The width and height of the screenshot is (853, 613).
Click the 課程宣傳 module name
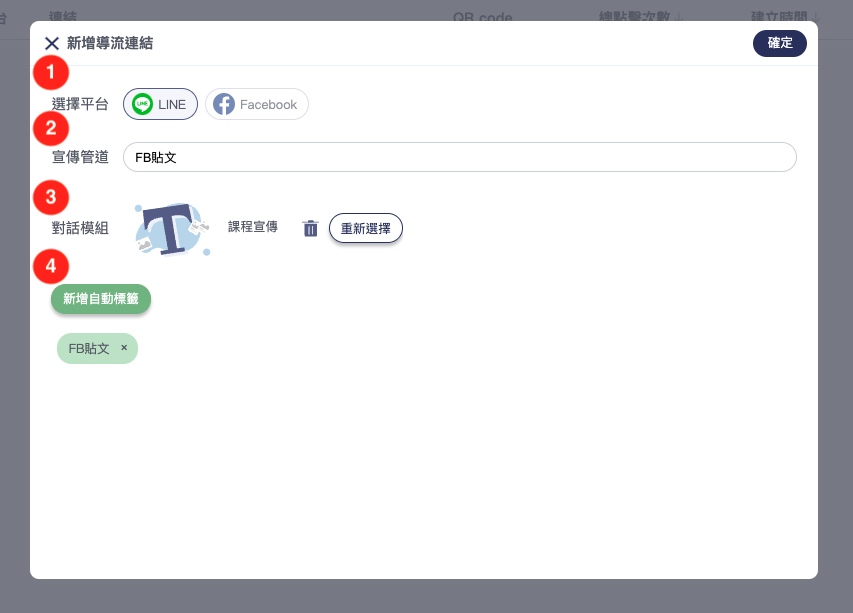(x=252, y=227)
